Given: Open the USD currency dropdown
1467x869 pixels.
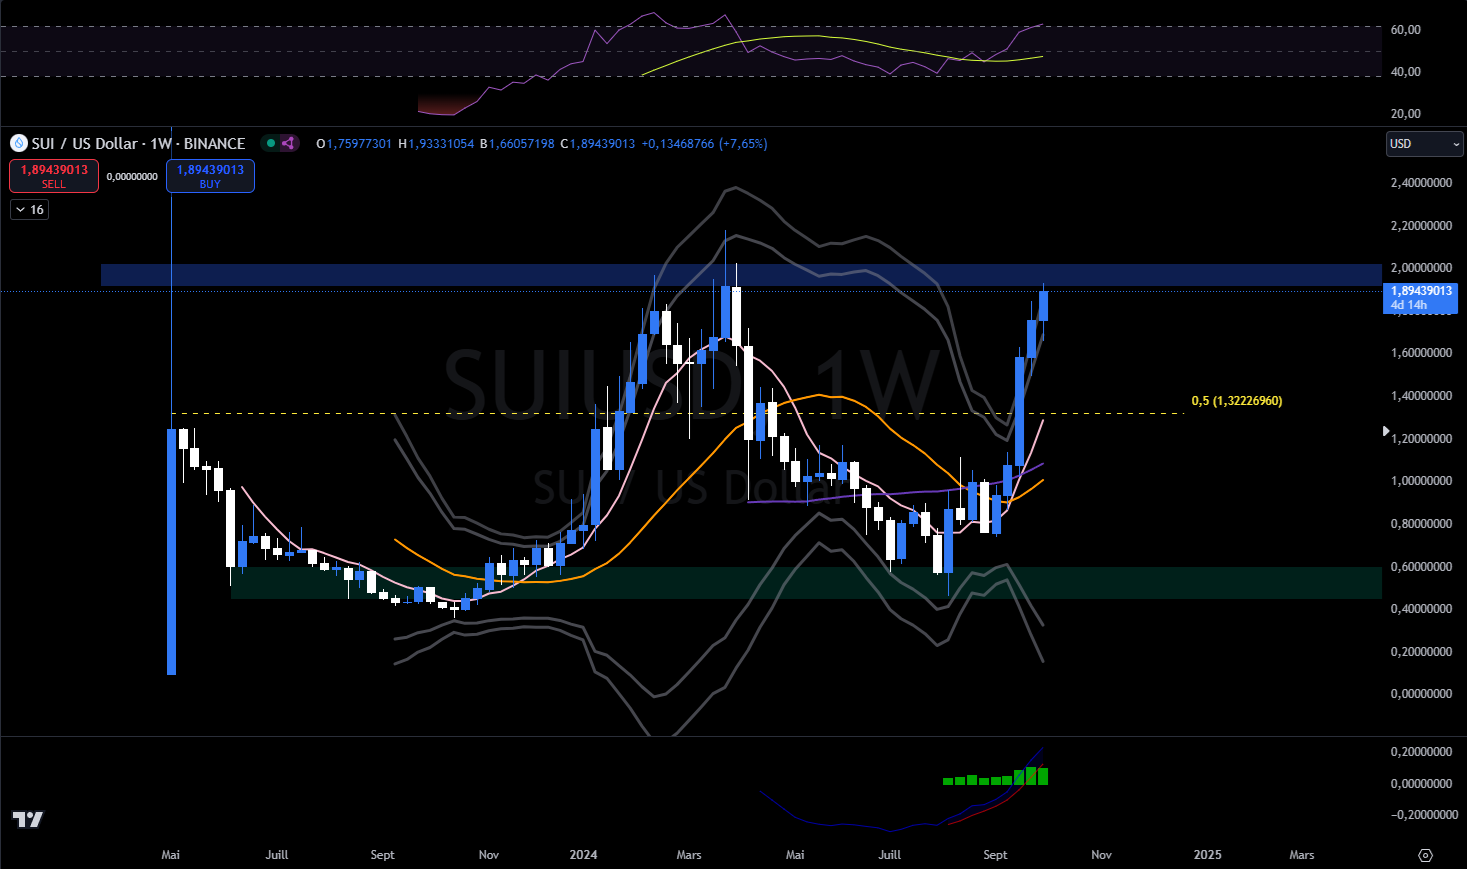Looking at the screenshot, I should (x=1424, y=144).
